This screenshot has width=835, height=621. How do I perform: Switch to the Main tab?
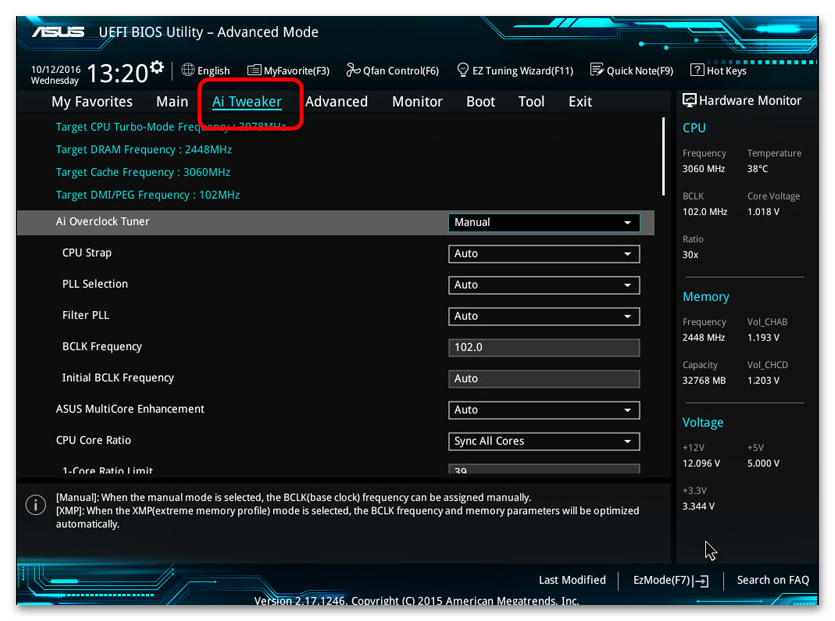(172, 102)
